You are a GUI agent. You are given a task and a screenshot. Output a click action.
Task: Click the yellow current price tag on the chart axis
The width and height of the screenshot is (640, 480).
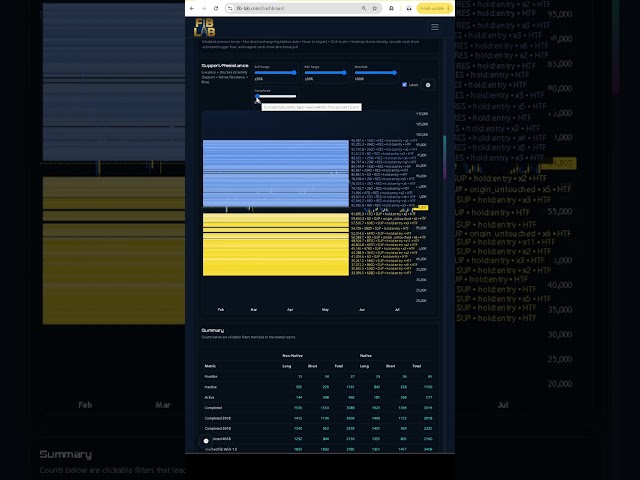[x=422, y=208]
